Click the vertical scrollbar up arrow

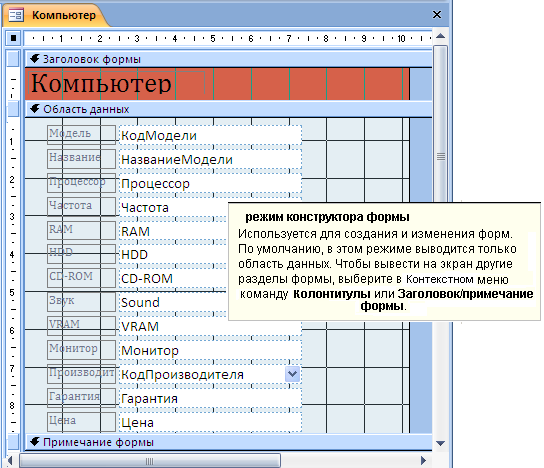click(x=441, y=36)
